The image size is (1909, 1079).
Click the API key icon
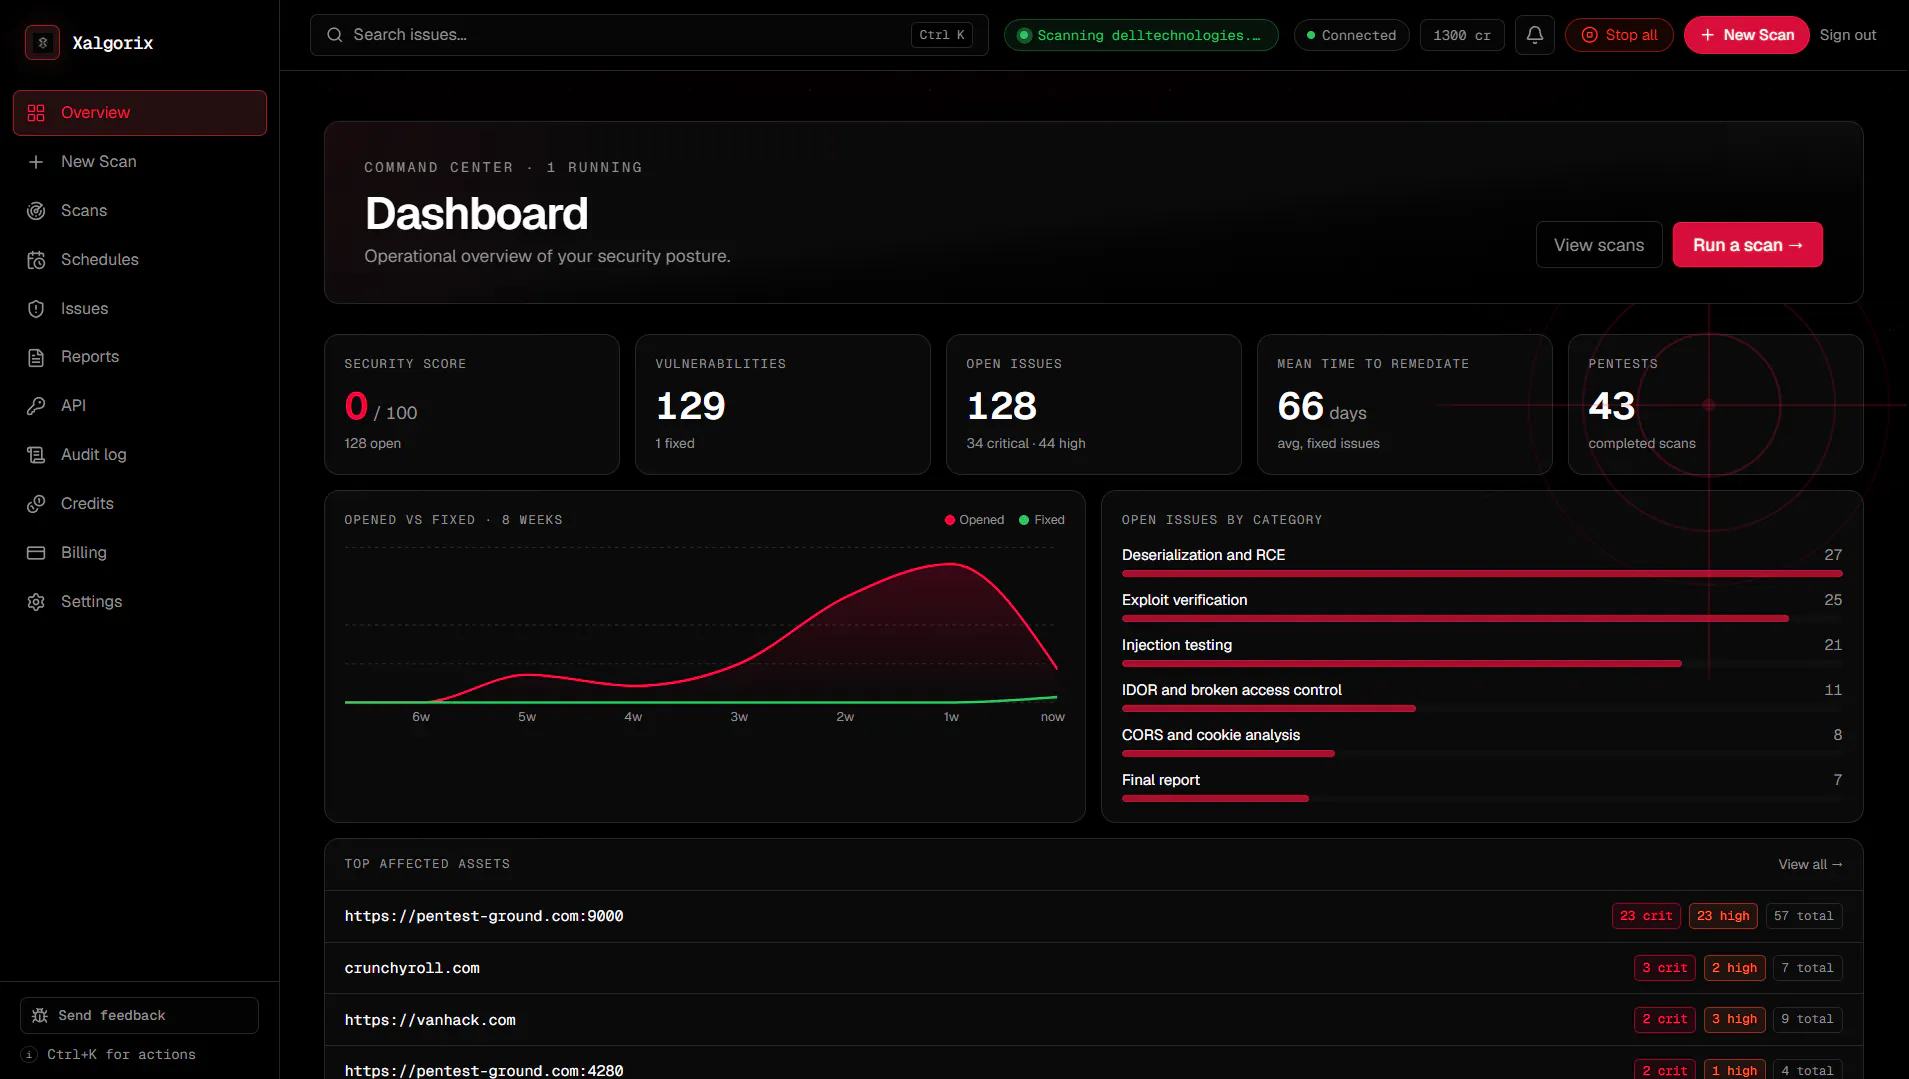36,406
